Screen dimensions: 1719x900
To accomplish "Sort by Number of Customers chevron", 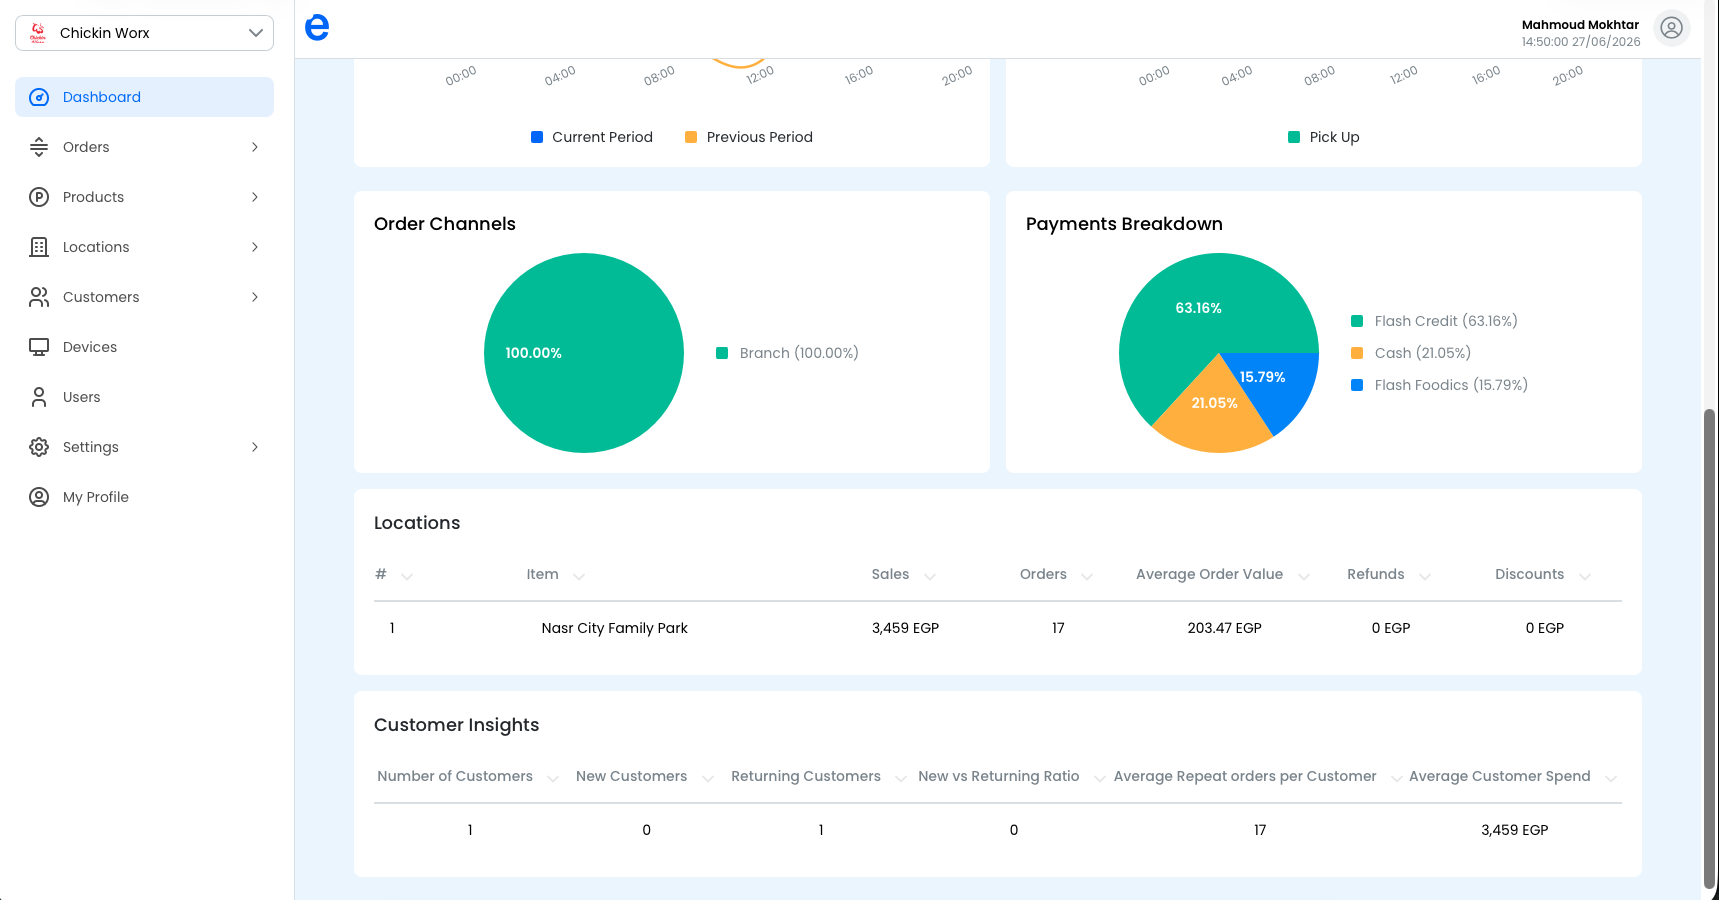I will 553,778.
